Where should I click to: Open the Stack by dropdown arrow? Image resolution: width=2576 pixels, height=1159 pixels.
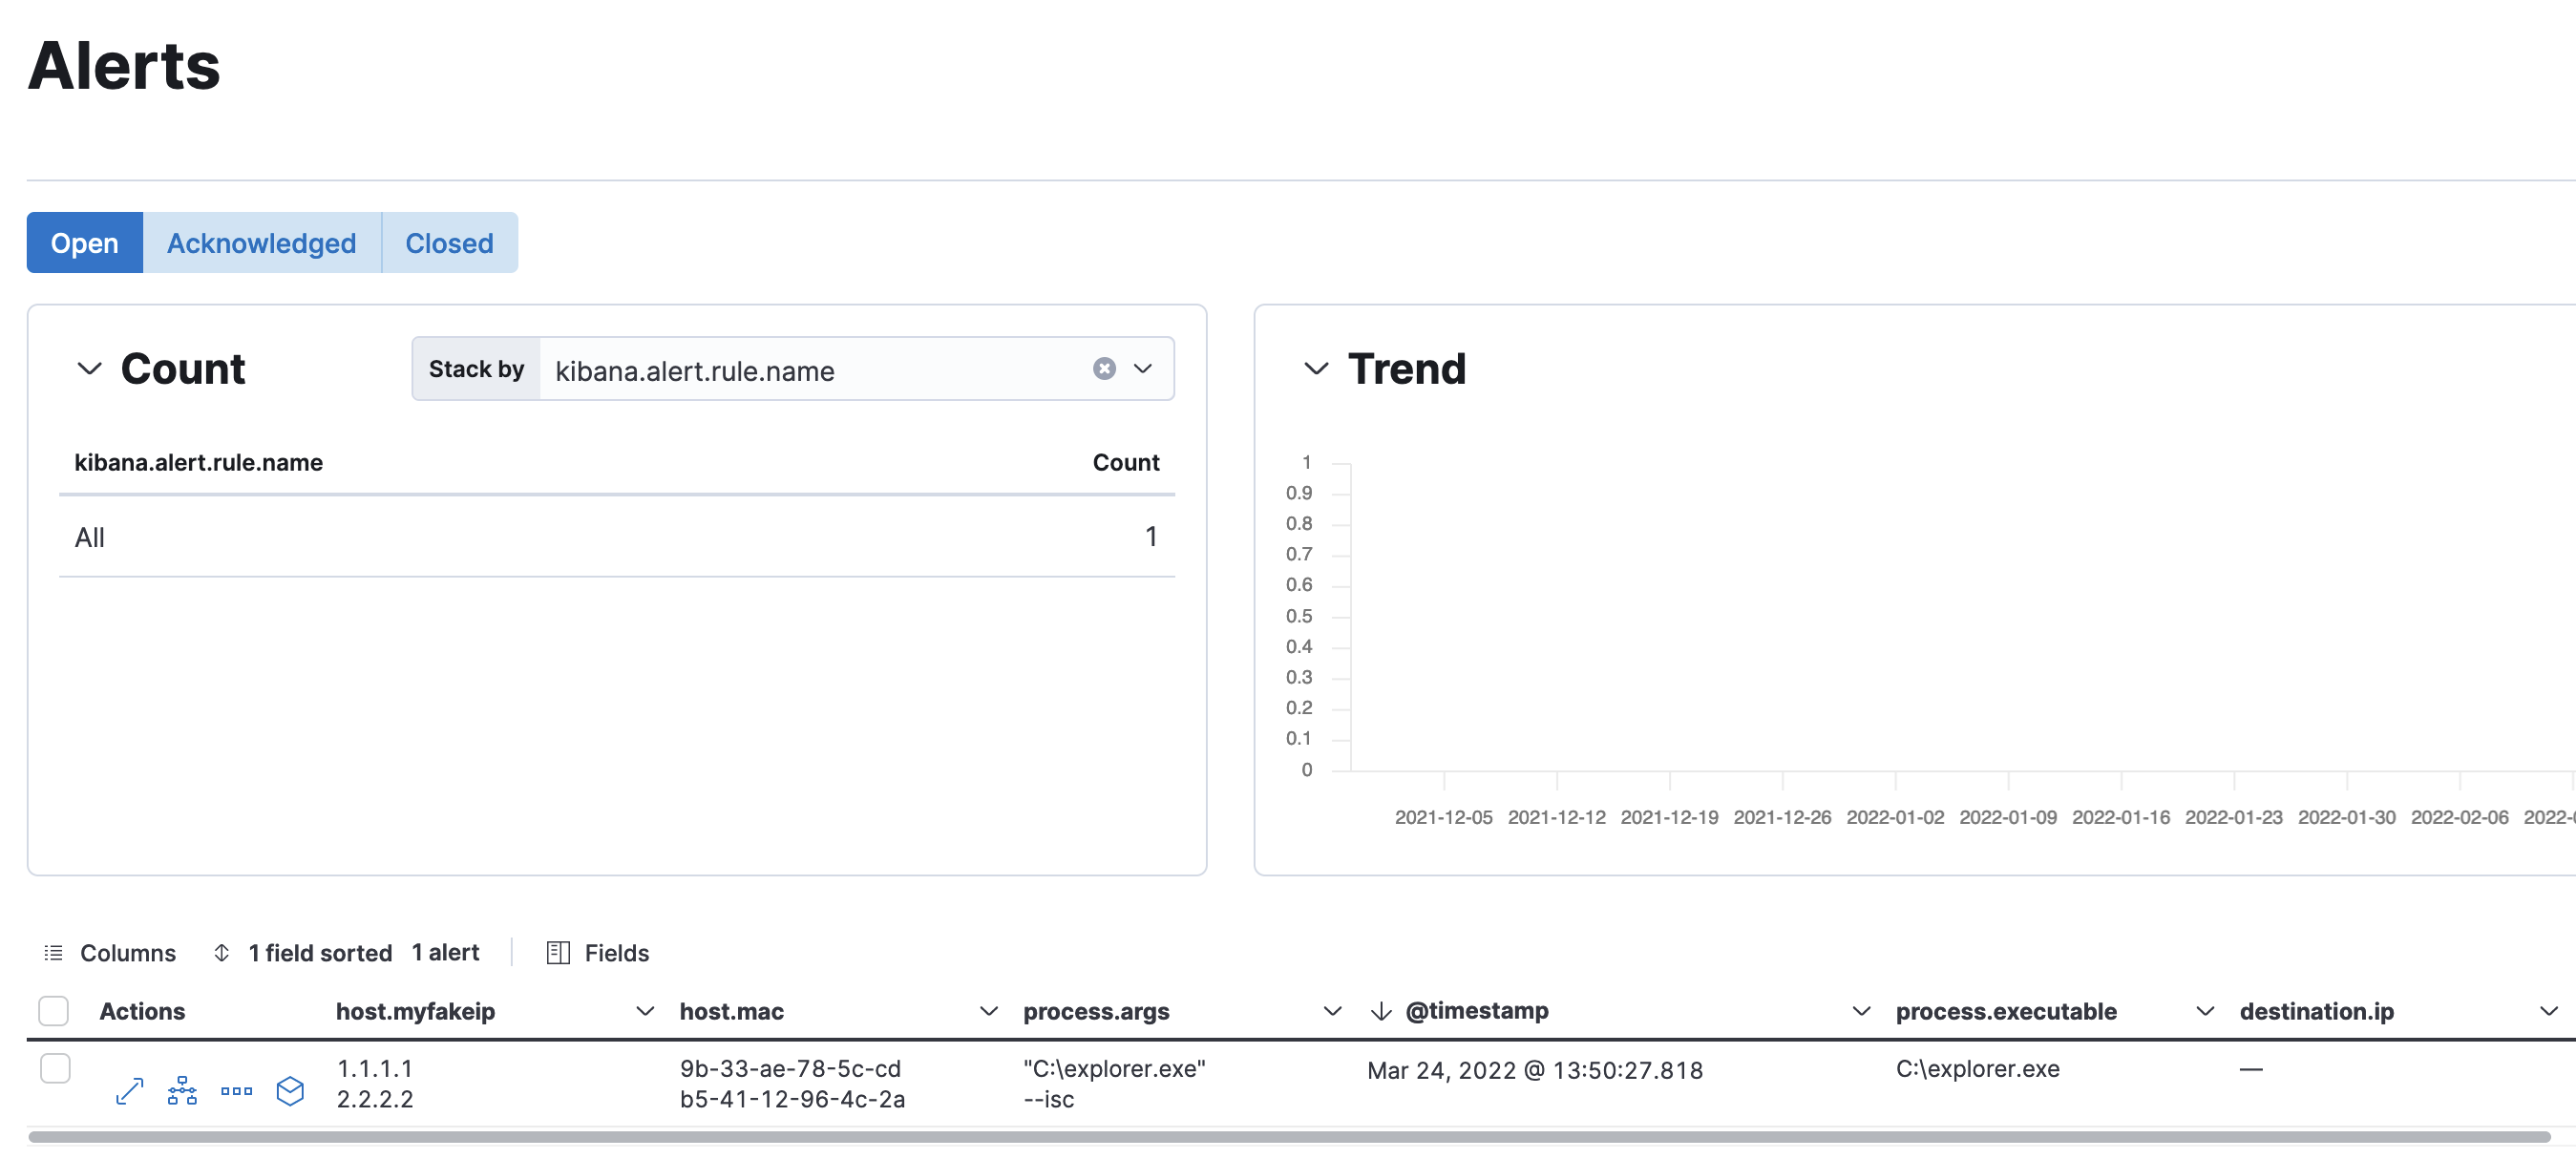pyautogui.click(x=1143, y=369)
